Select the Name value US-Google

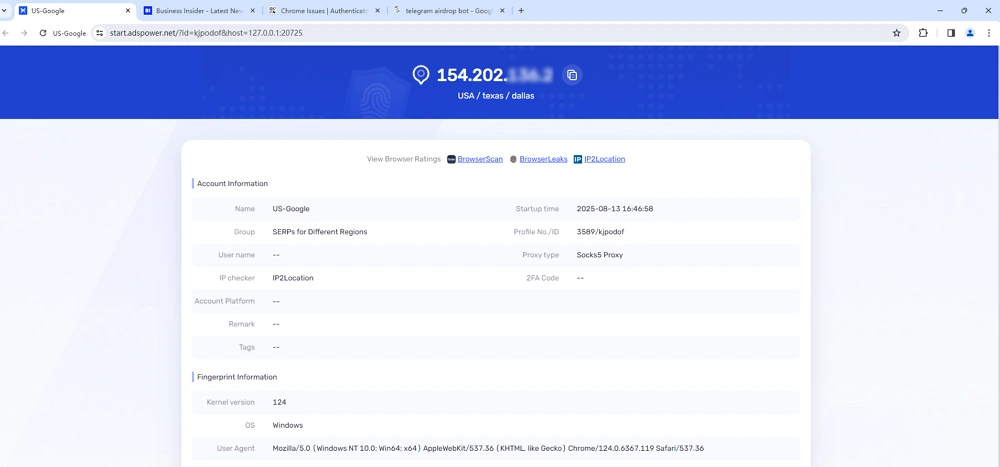[x=291, y=209]
